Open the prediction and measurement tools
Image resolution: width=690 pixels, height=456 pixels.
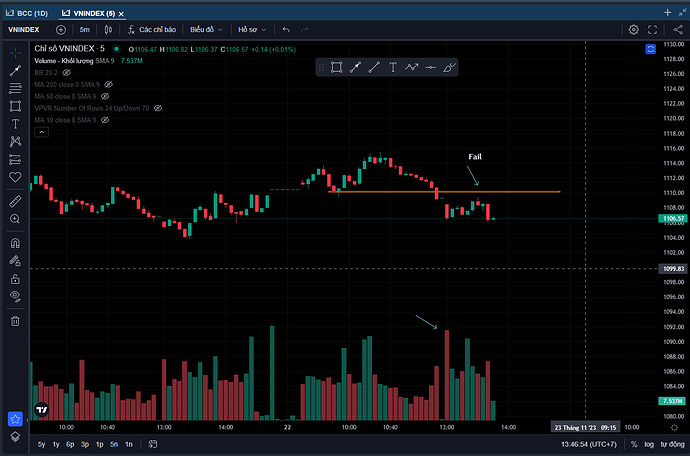[15, 159]
